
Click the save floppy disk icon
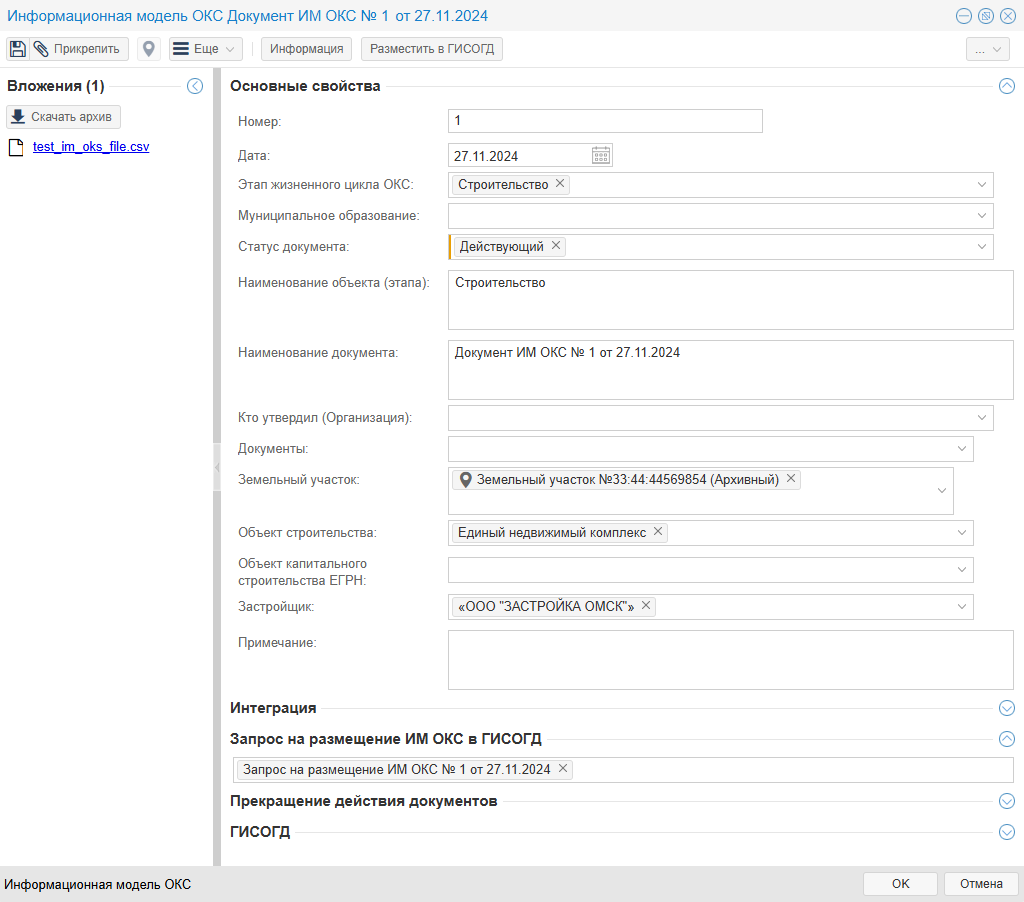pyautogui.click(x=18, y=49)
